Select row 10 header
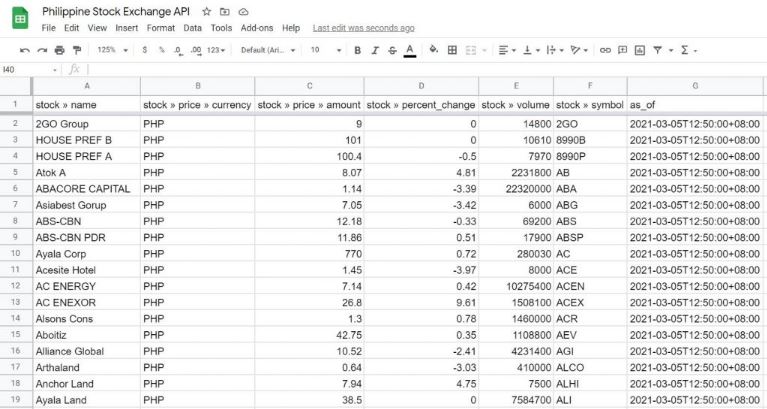The width and height of the screenshot is (767, 409). pos(16,253)
